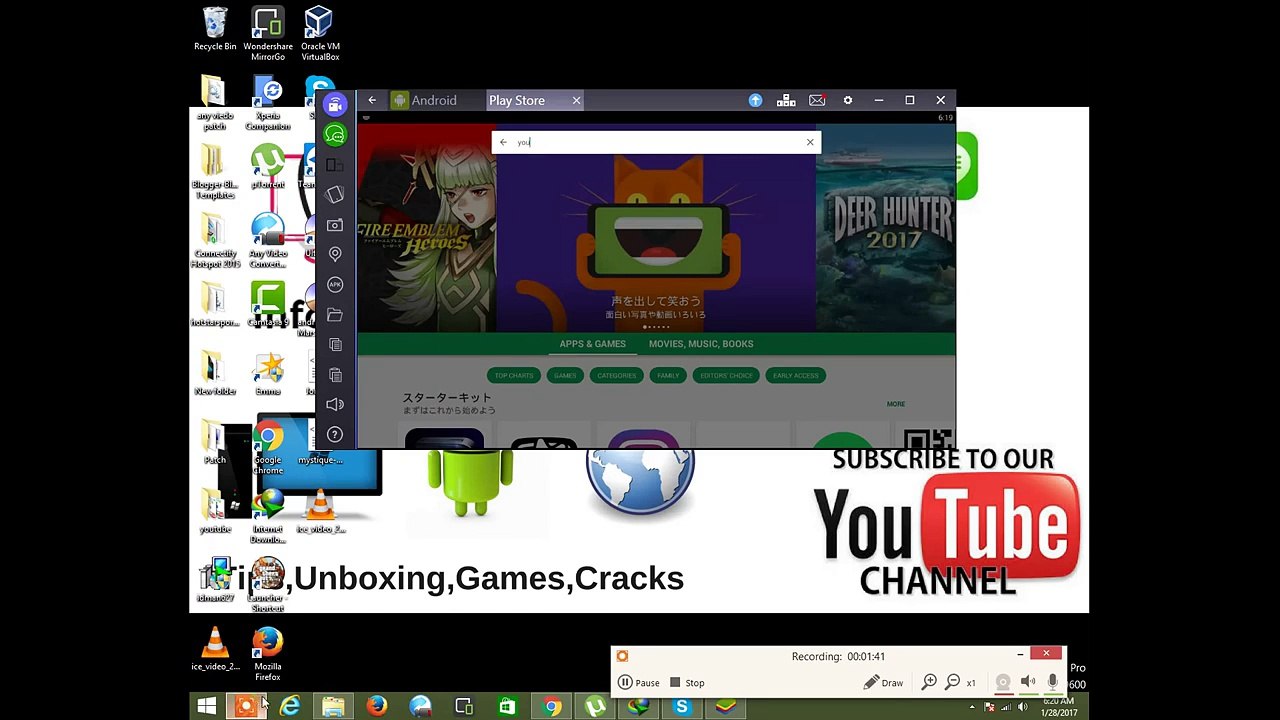Viewport: 1280px width, 720px height.
Task: Select the Mozilla Firefox desktop shortcut
Action: (x=268, y=654)
